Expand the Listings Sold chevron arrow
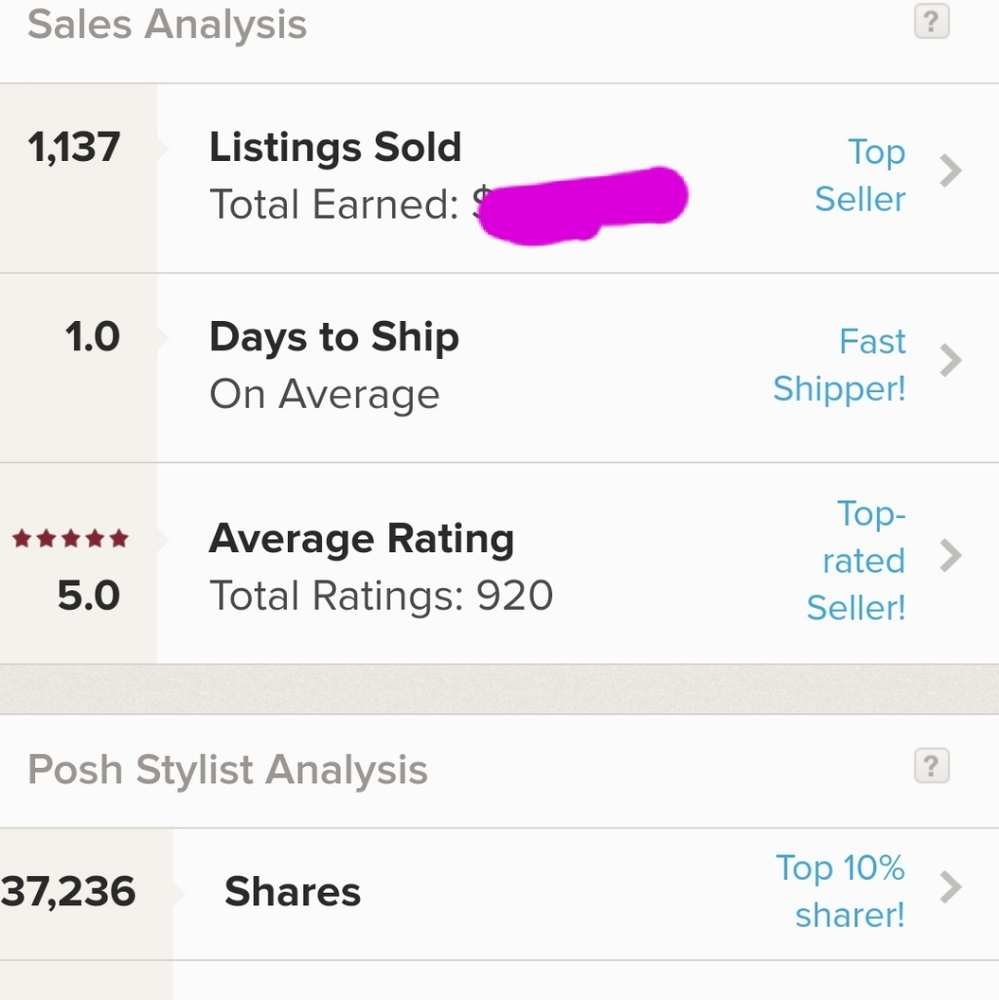The width and height of the screenshot is (999, 1000). click(x=951, y=172)
